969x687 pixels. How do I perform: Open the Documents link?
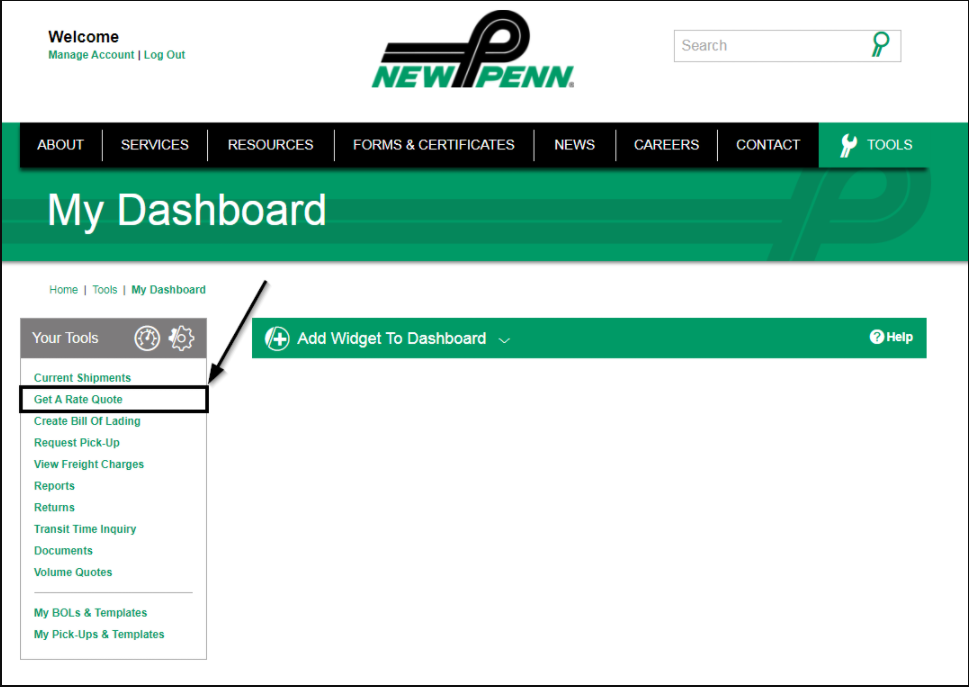click(63, 550)
